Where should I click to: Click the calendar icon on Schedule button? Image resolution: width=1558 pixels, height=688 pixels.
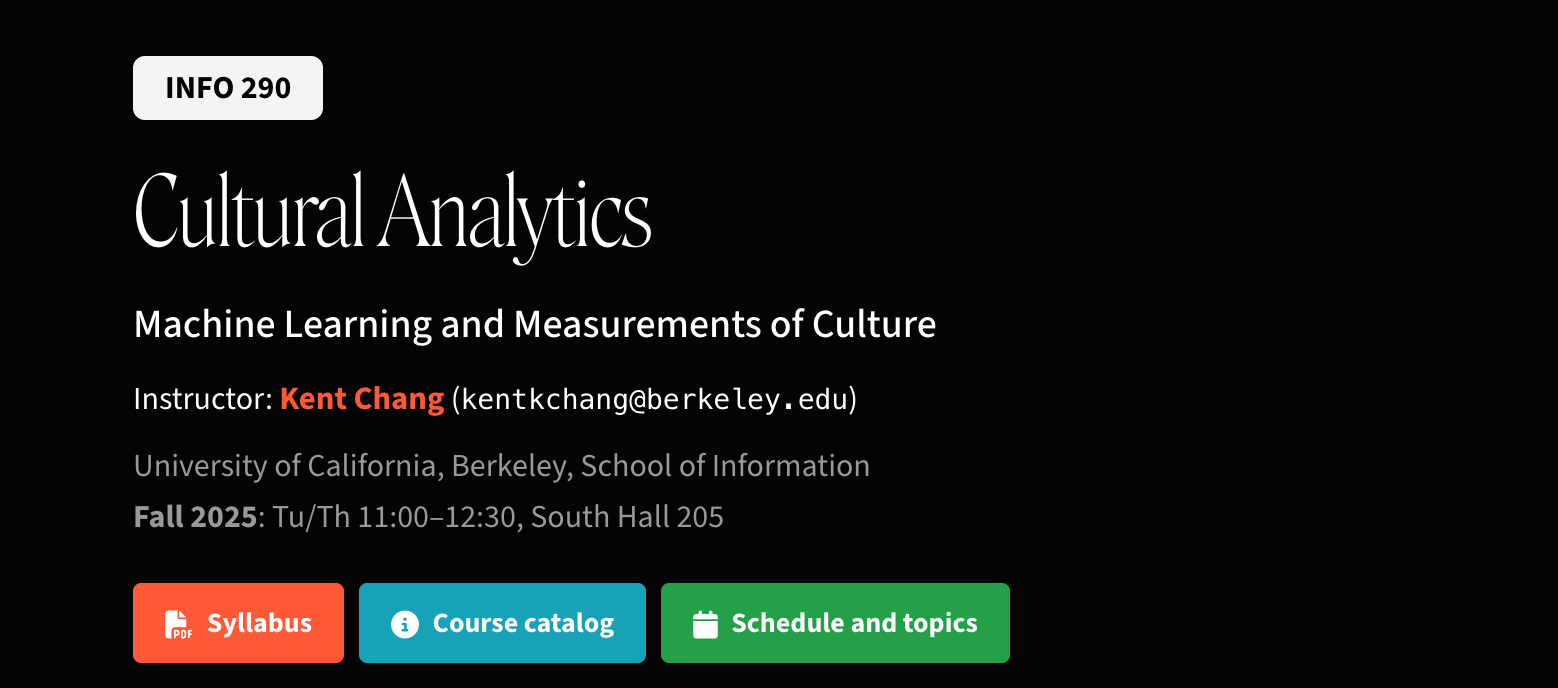point(706,624)
